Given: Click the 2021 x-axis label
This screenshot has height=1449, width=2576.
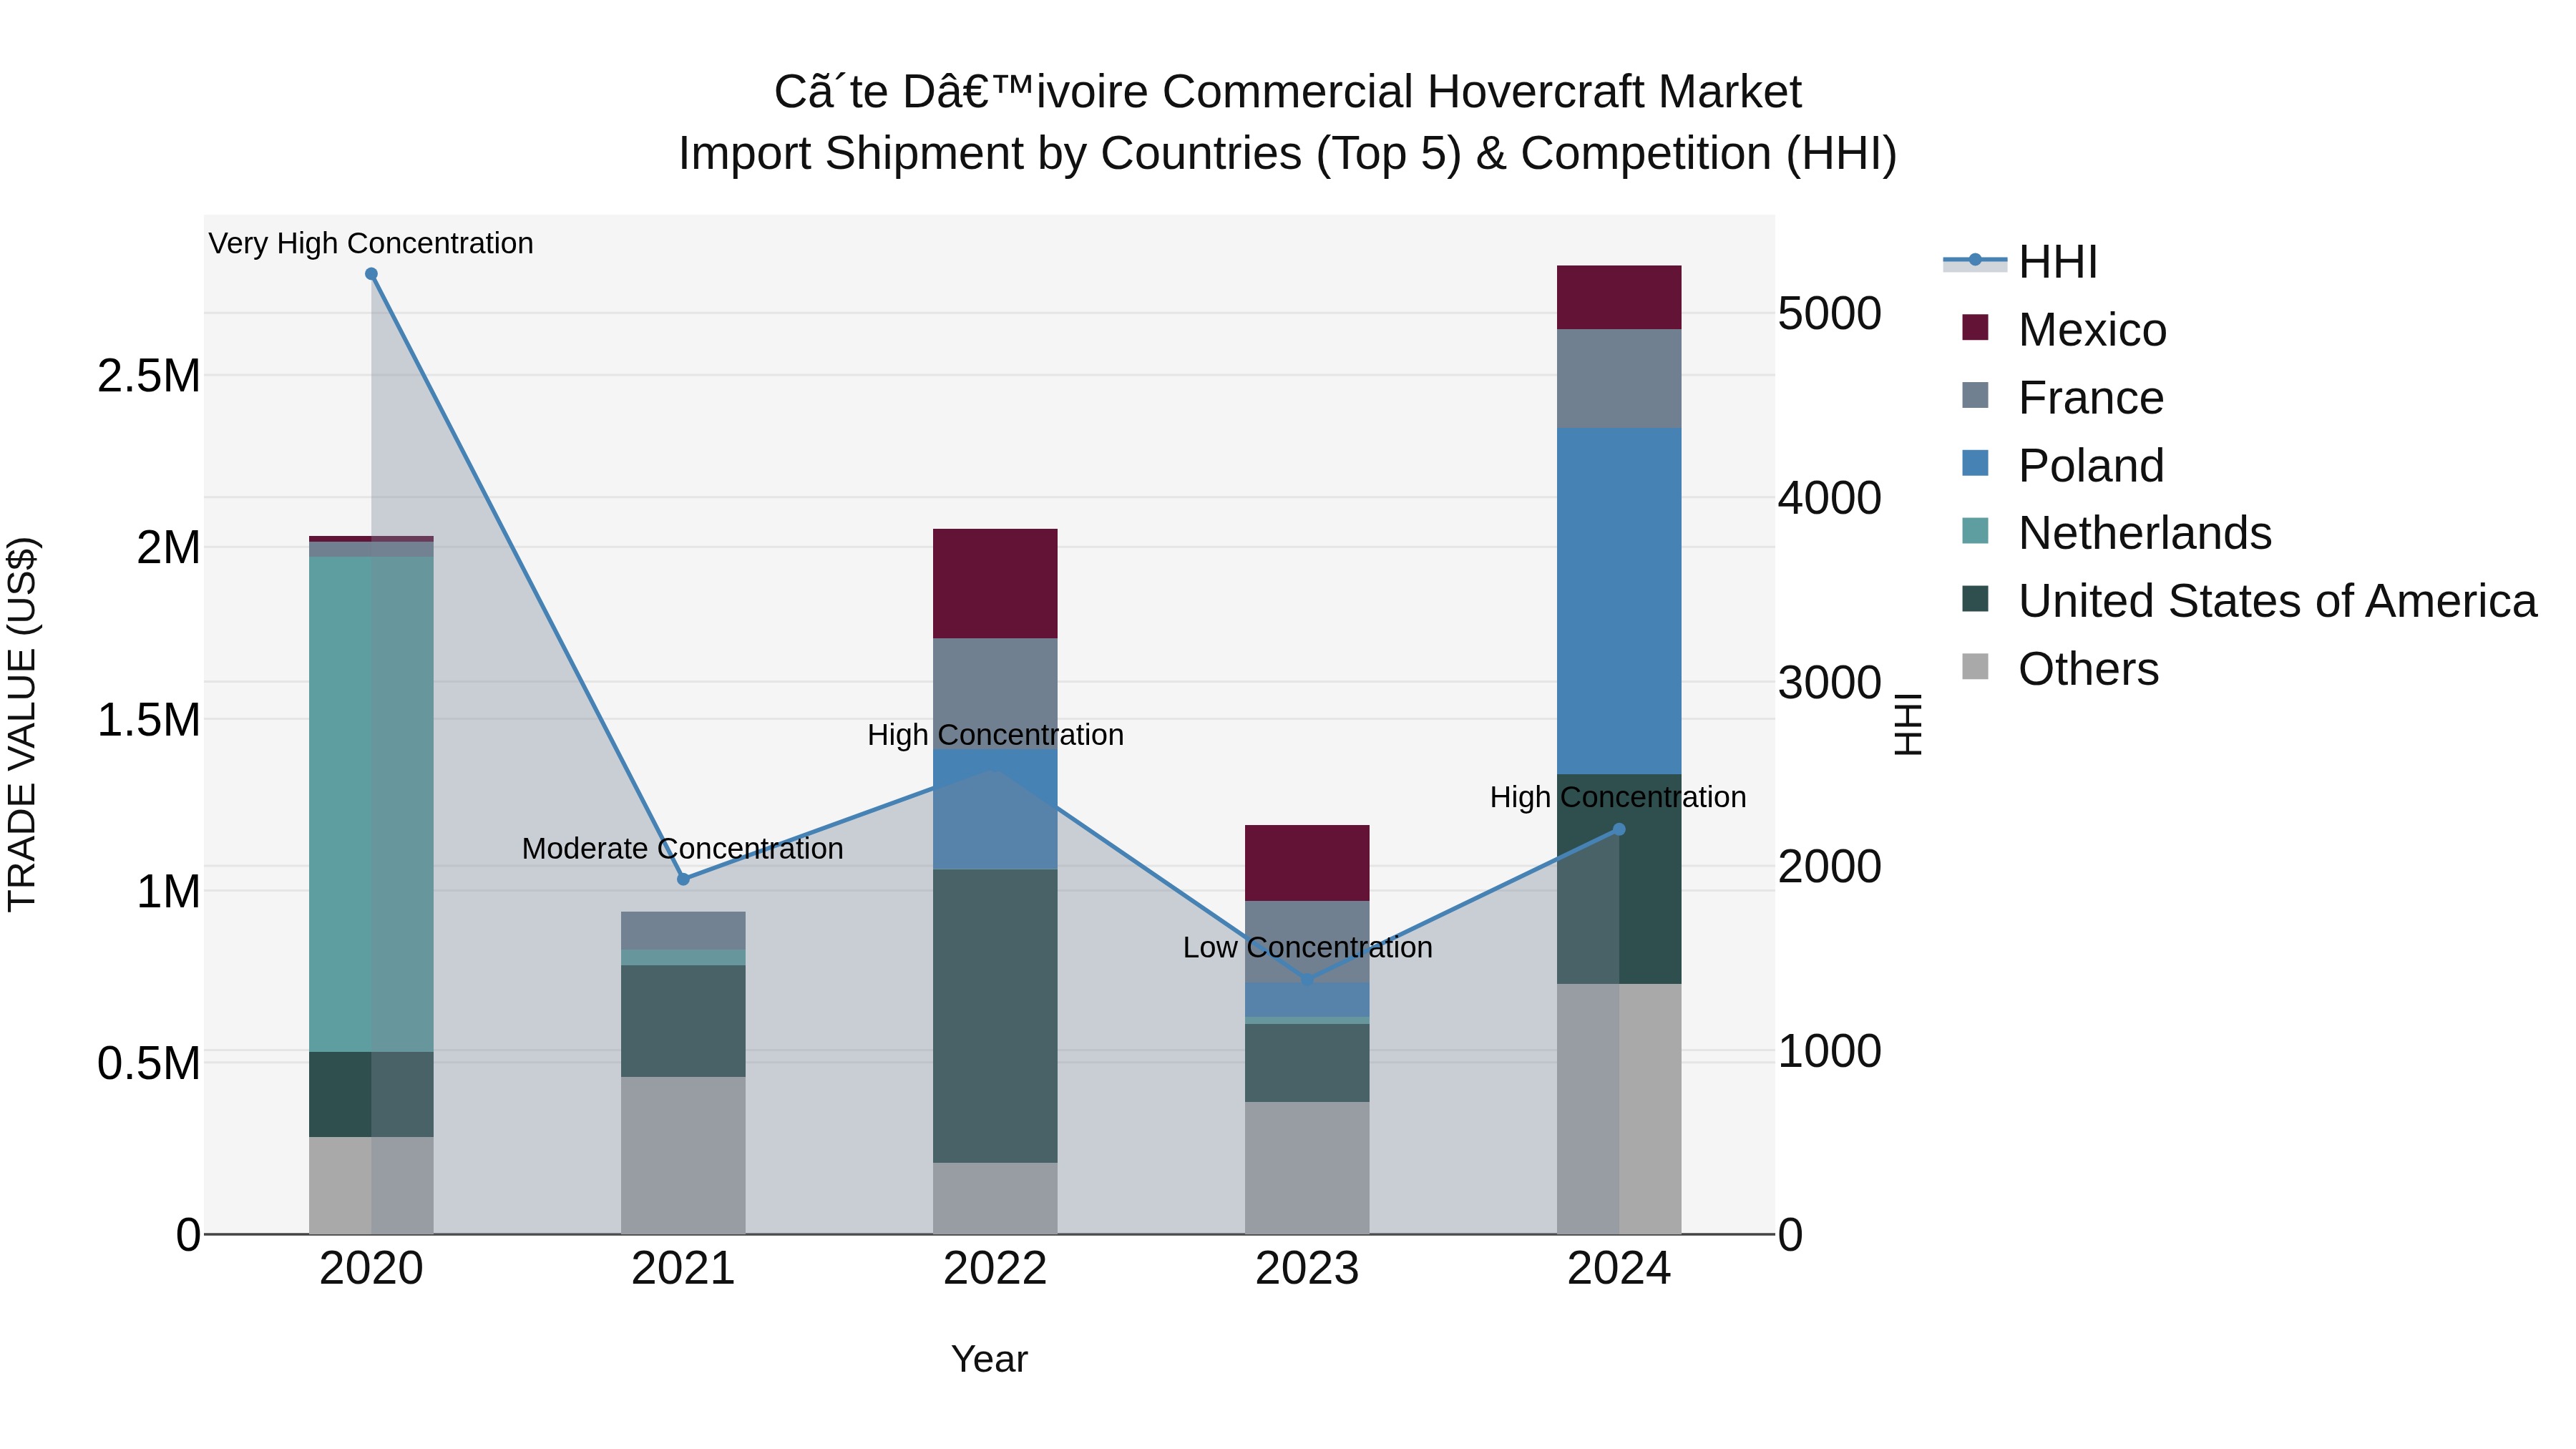Looking at the screenshot, I should [x=683, y=1269].
